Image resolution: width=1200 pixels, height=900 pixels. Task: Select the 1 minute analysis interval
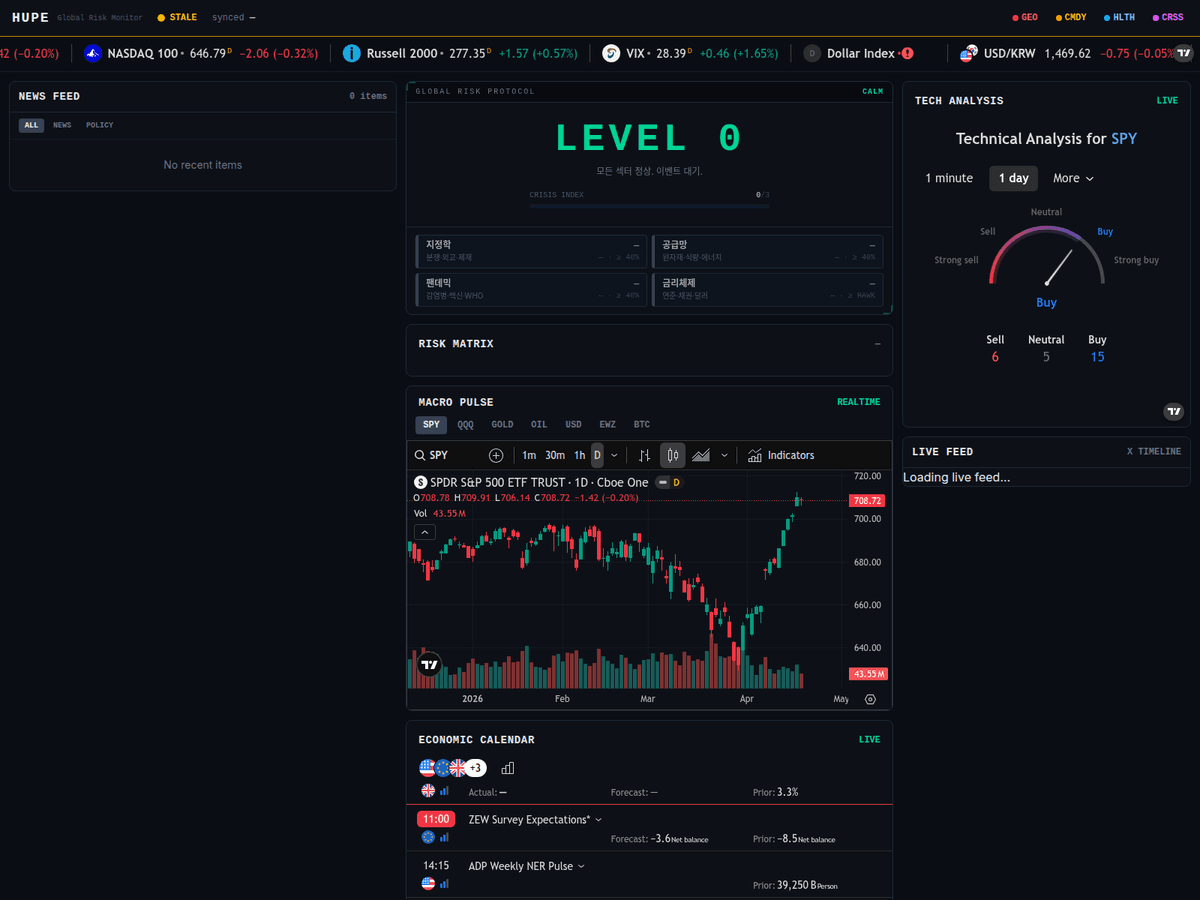tap(949, 178)
